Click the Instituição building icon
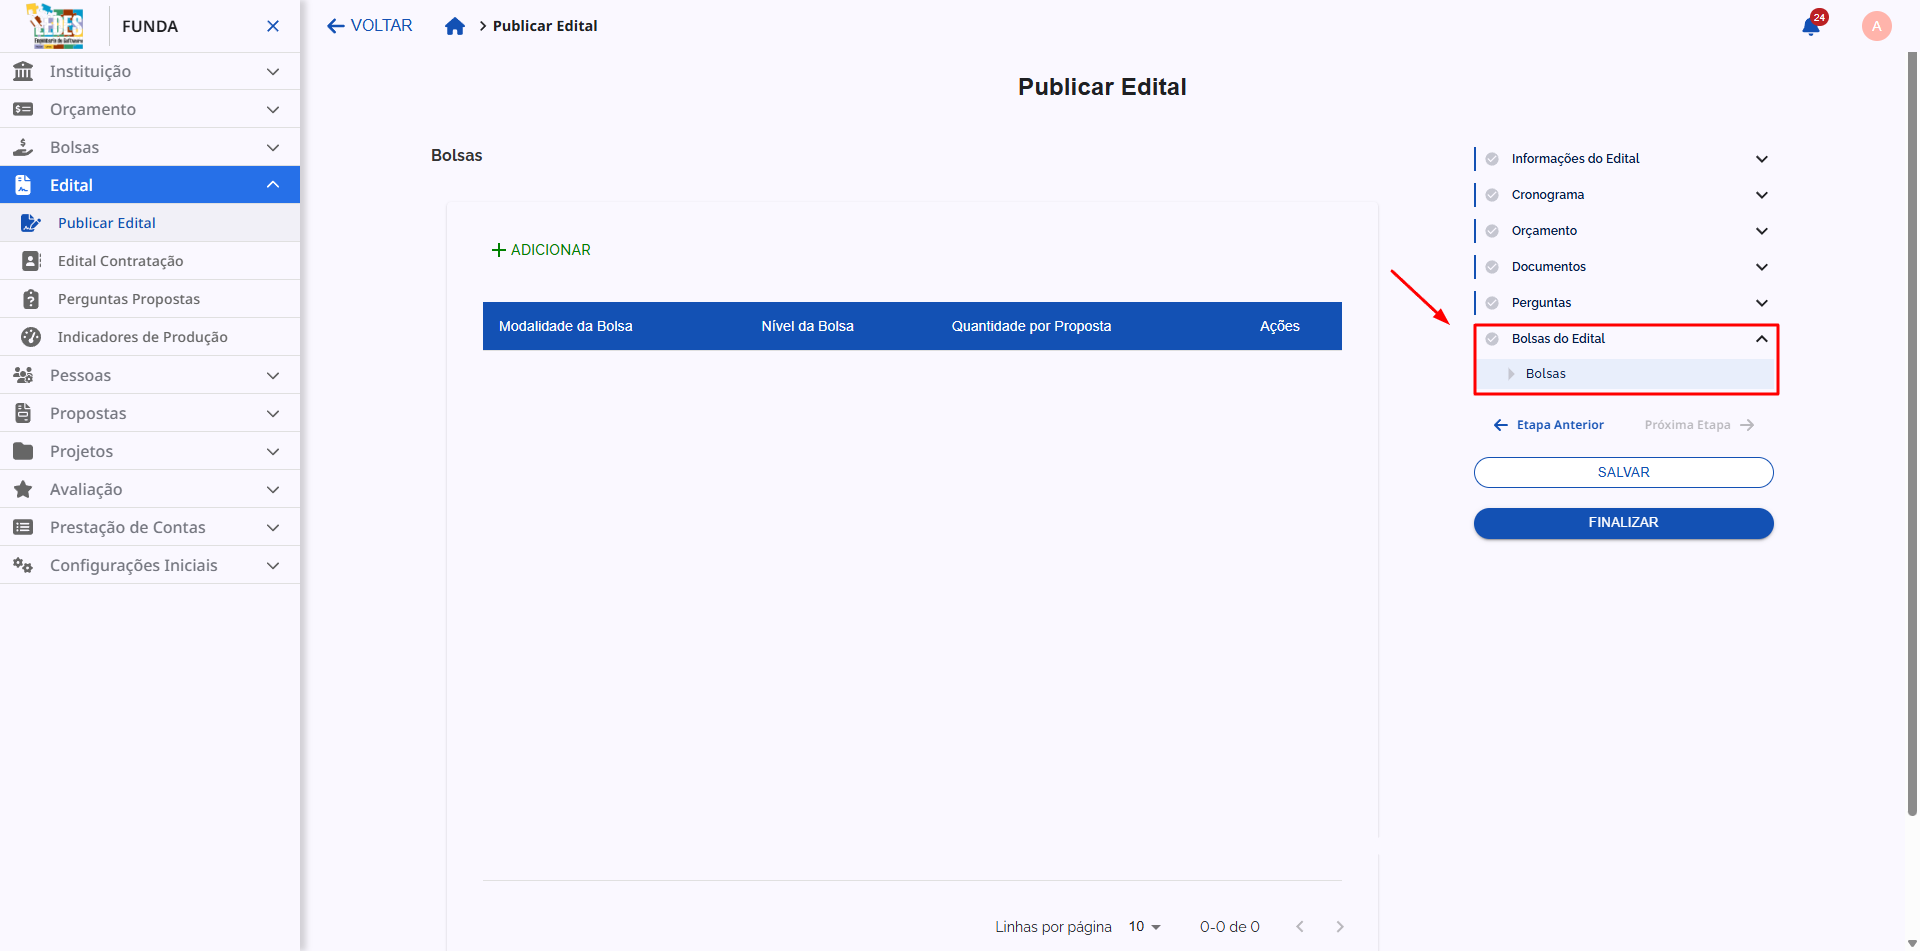 pyautogui.click(x=23, y=71)
